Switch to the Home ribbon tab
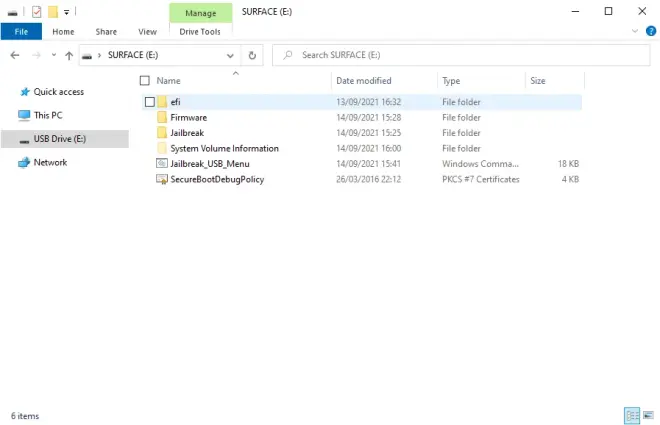The width and height of the screenshot is (660, 425). (63, 32)
